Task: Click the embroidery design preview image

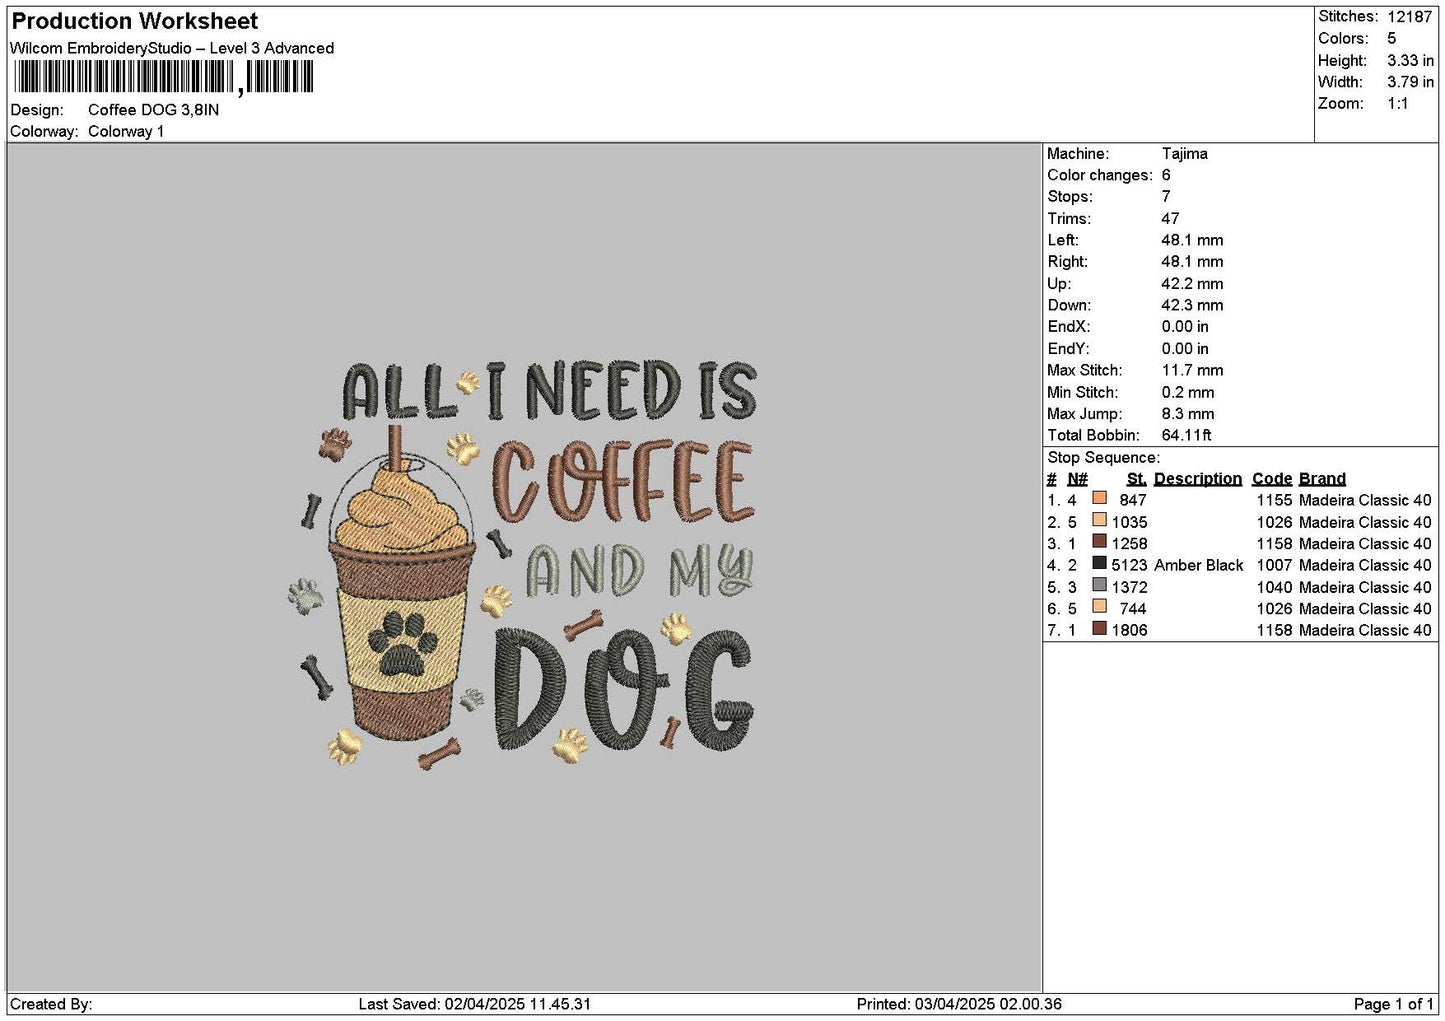Action: tap(522, 566)
